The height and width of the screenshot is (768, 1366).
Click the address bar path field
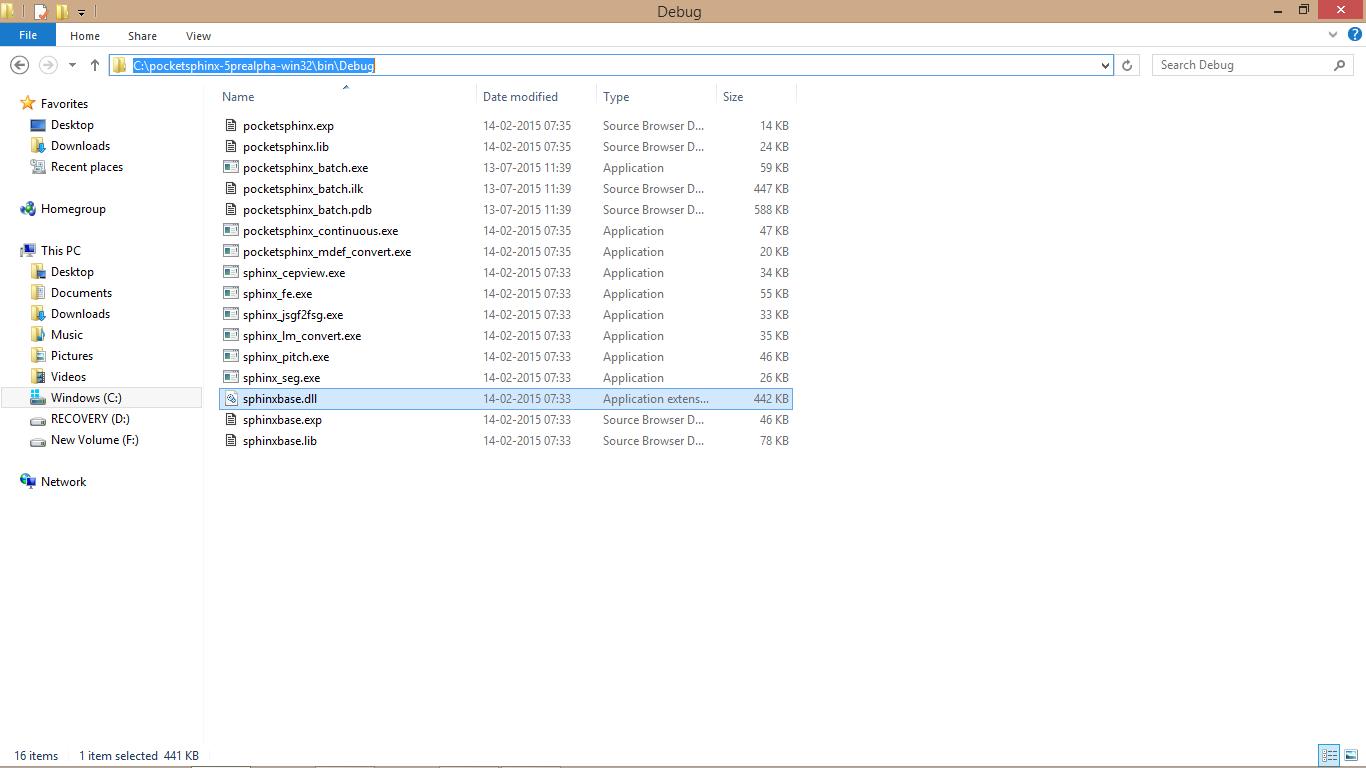[x=610, y=65]
